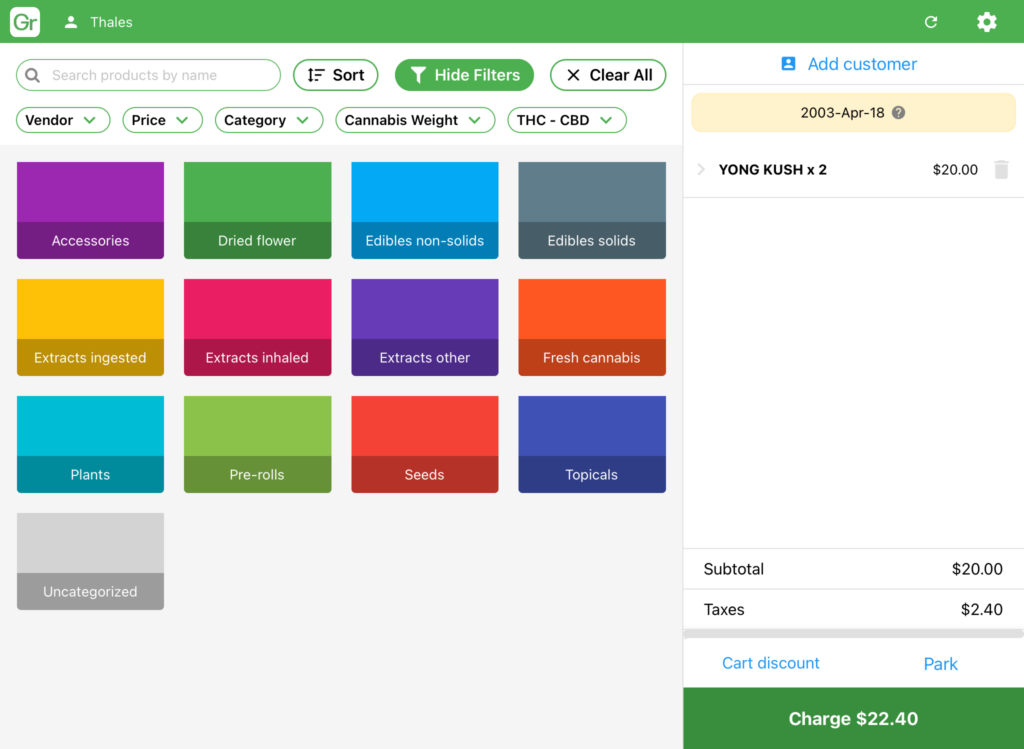Click the refresh icon in header
Viewport: 1024px width, 749px height.
[931, 22]
